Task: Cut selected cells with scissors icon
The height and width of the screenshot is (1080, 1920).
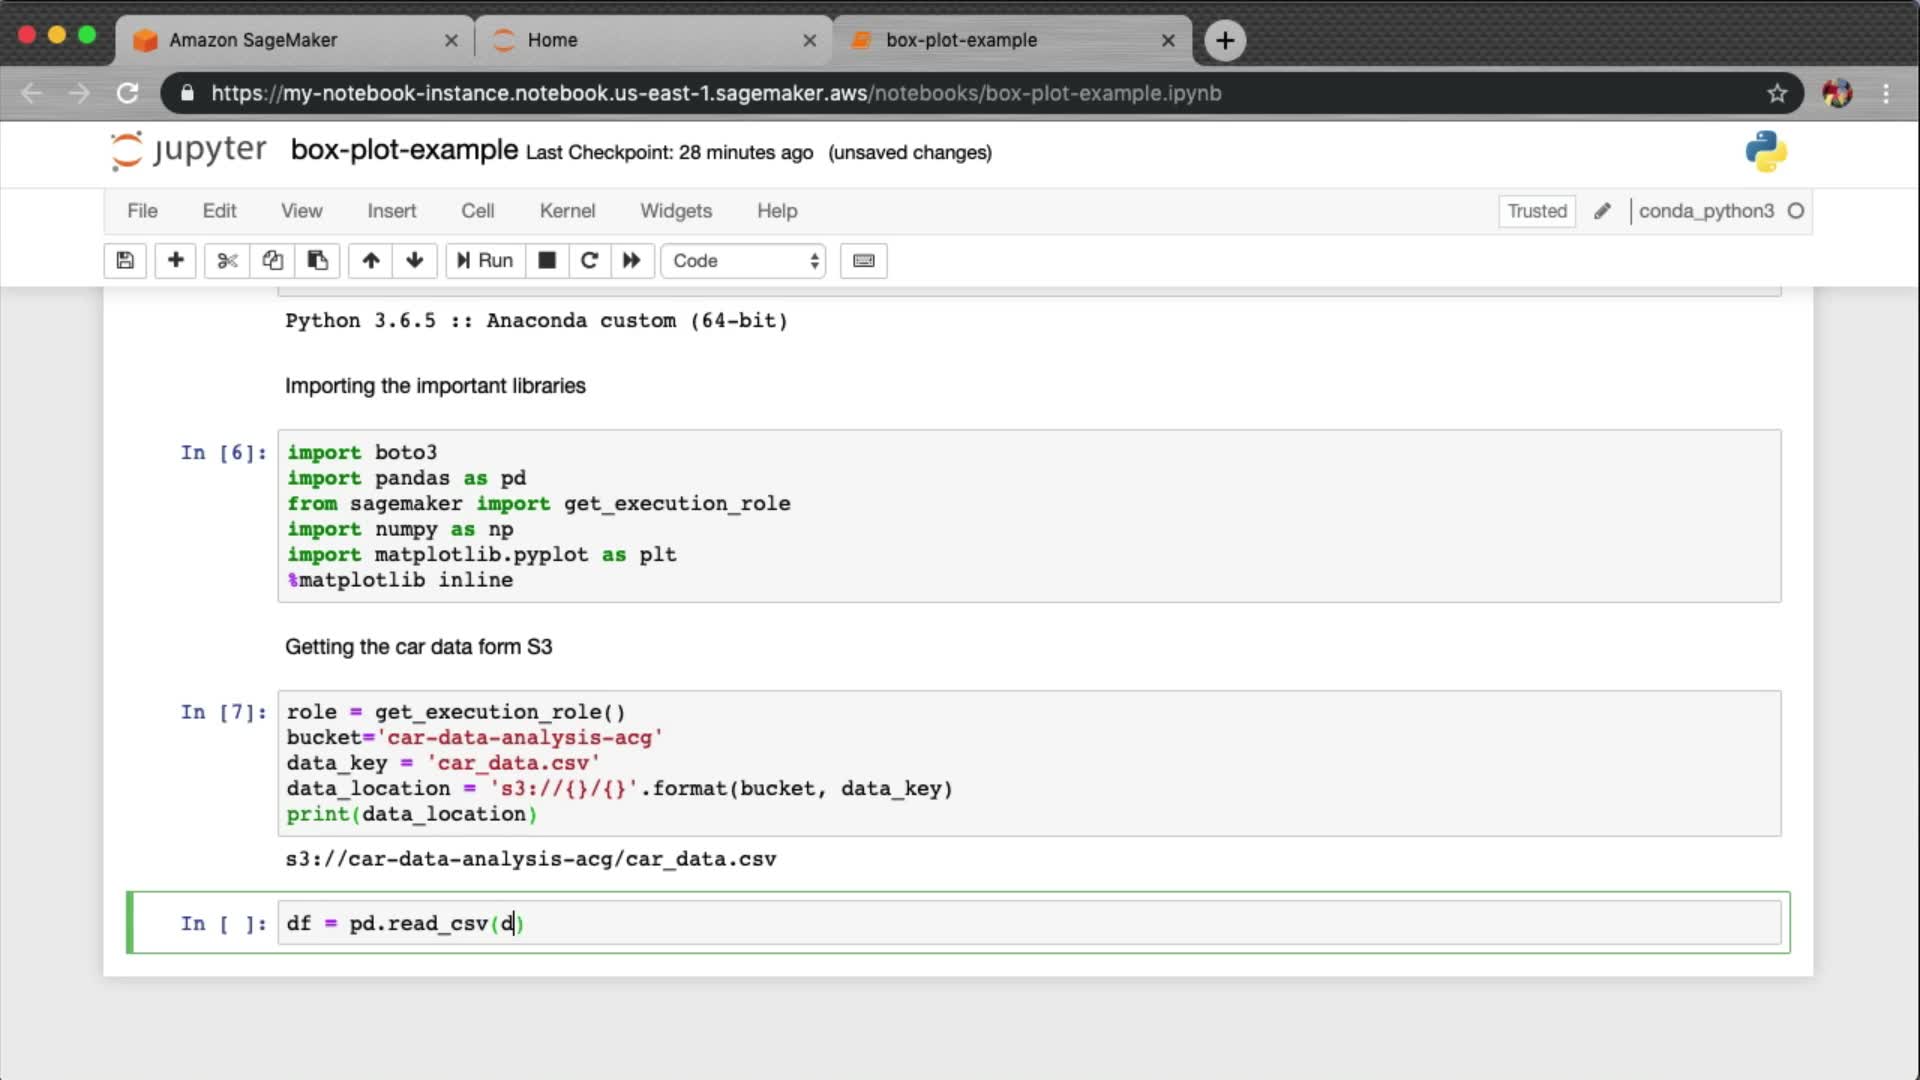Action: tap(228, 261)
